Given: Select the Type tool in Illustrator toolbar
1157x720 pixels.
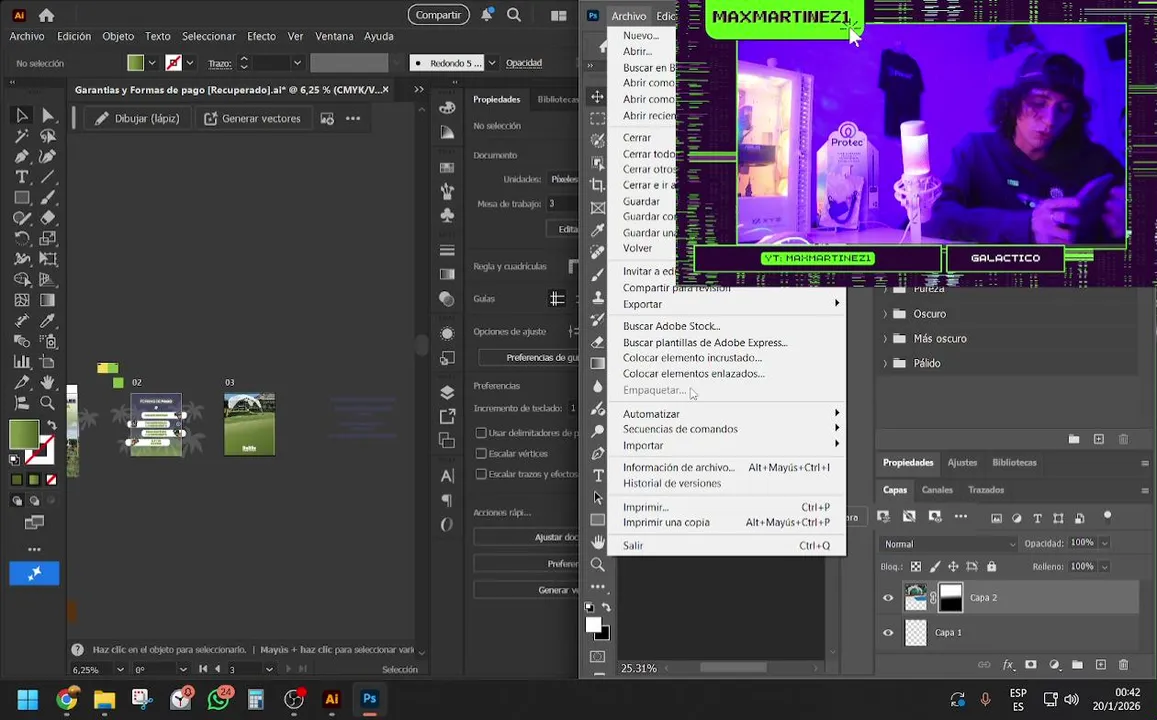Looking at the screenshot, I should pos(21,177).
